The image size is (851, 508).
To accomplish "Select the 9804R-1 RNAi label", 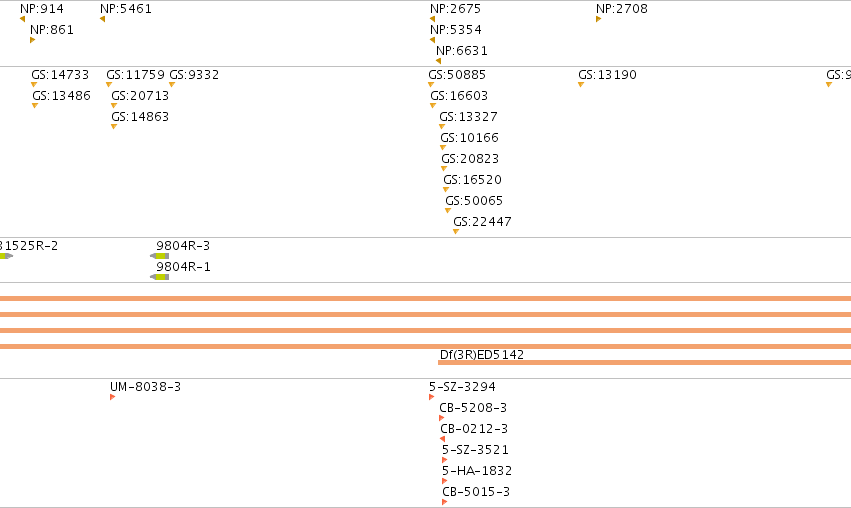I will pyautogui.click(x=183, y=267).
